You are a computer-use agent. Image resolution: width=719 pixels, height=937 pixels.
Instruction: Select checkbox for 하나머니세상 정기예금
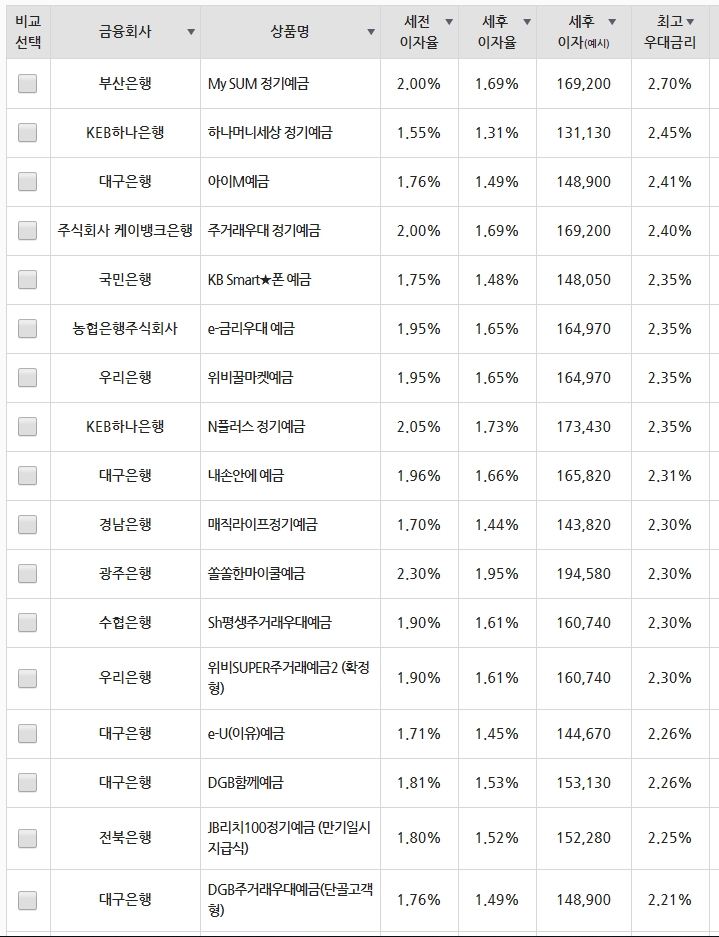[x=27, y=133]
